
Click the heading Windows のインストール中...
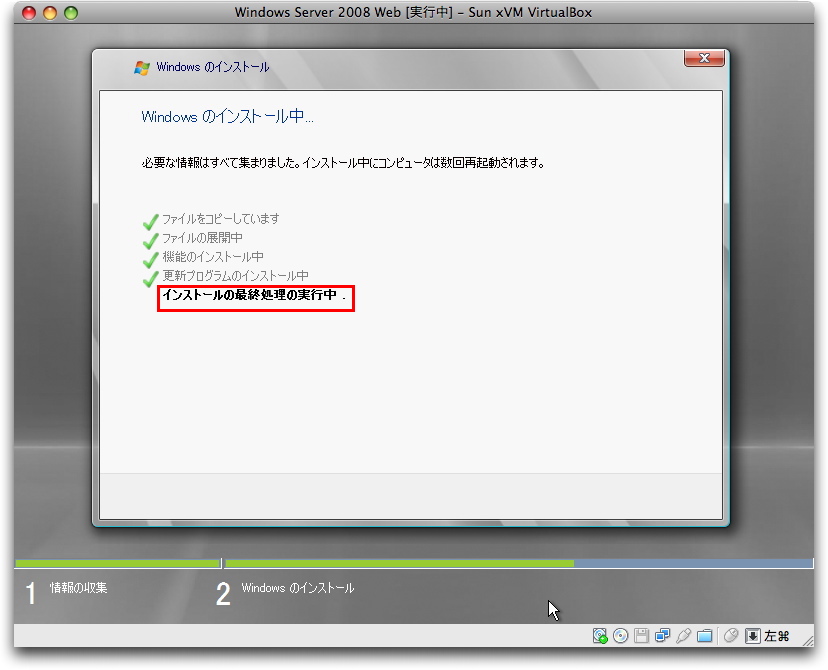coord(227,116)
